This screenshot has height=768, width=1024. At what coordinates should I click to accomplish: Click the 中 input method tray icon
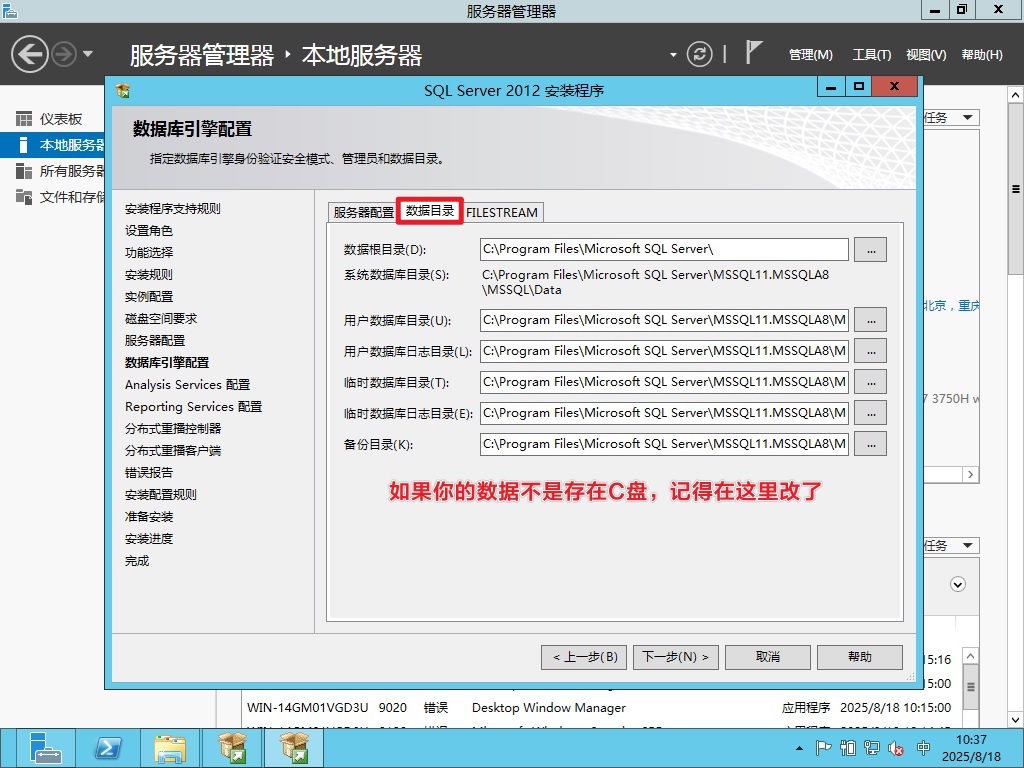(923, 748)
